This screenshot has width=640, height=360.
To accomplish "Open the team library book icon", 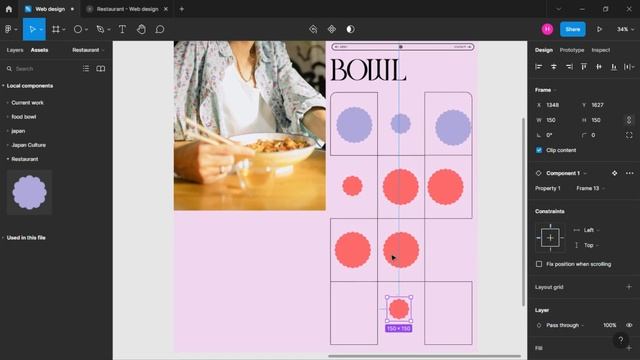I will point(100,69).
